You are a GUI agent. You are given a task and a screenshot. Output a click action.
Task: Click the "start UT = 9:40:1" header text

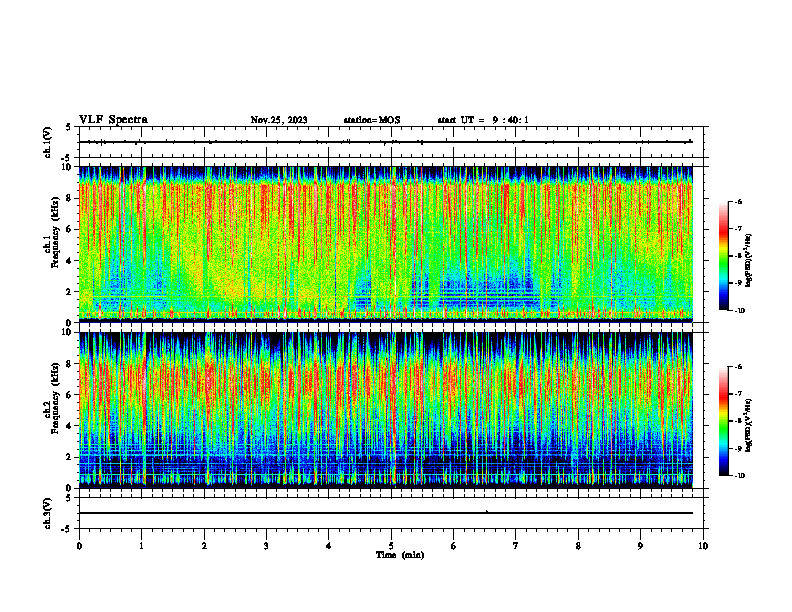coord(483,120)
